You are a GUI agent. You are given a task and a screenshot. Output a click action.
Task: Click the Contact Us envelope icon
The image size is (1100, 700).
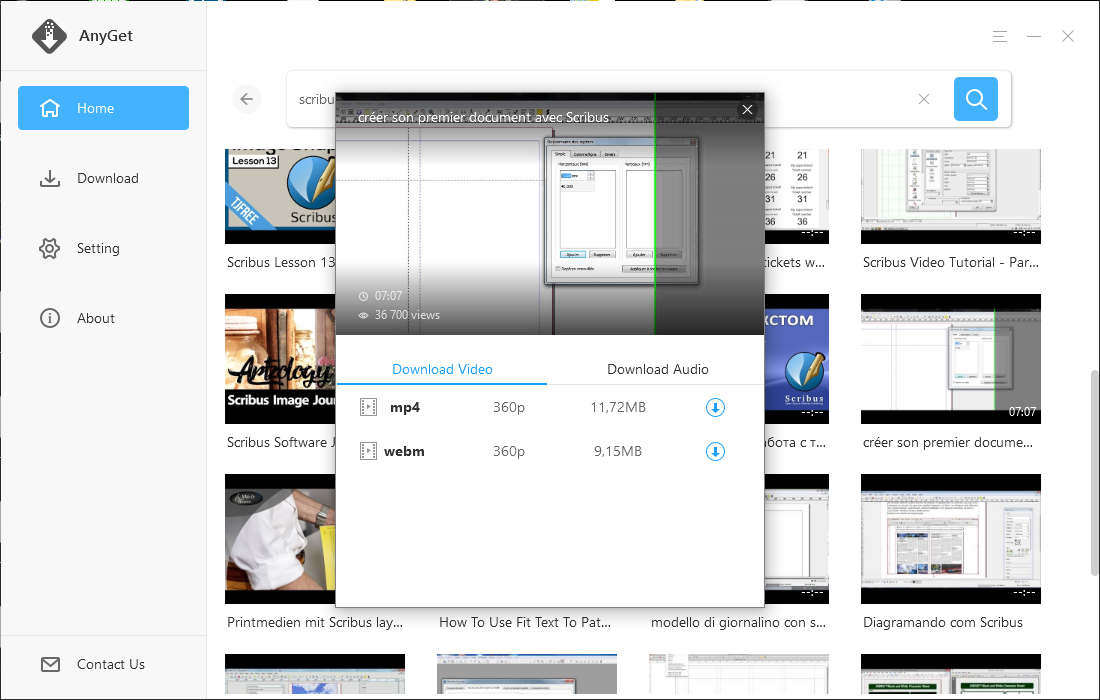(x=51, y=664)
